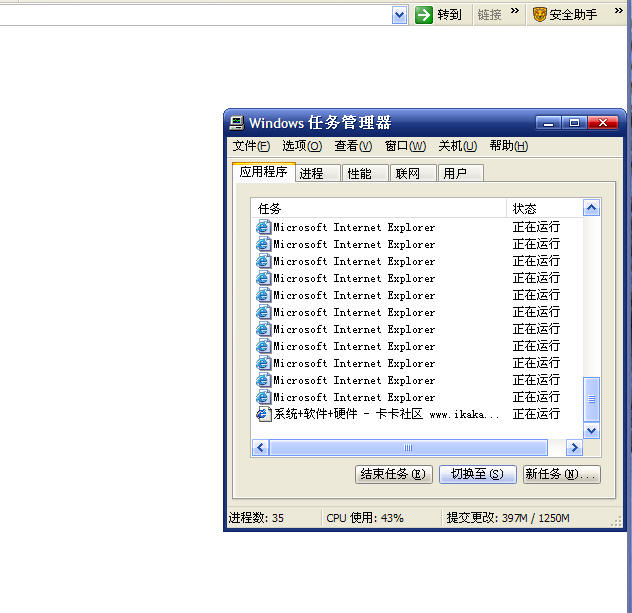Click the horizontal scrollbar thumb in the task list

(x=408, y=447)
